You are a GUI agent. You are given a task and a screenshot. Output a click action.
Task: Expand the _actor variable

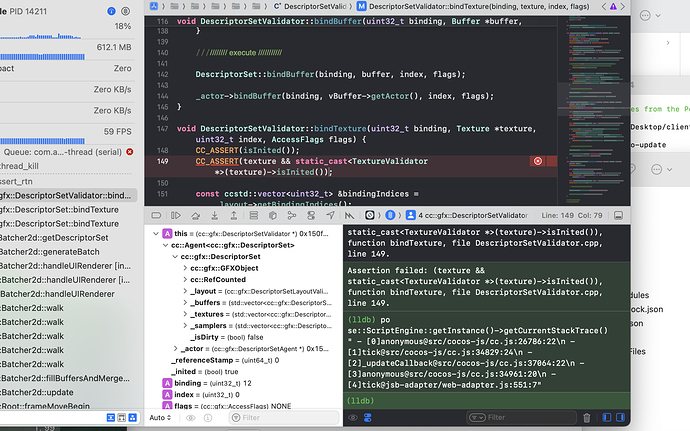click(x=175, y=349)
